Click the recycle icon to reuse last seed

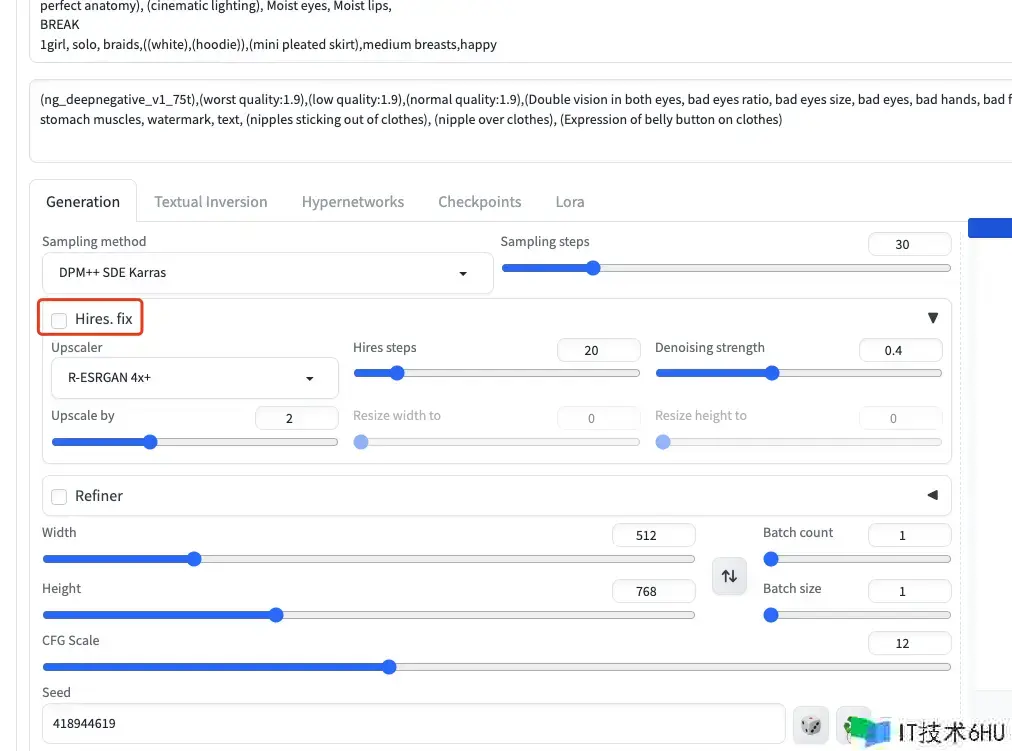click(853, 724)
